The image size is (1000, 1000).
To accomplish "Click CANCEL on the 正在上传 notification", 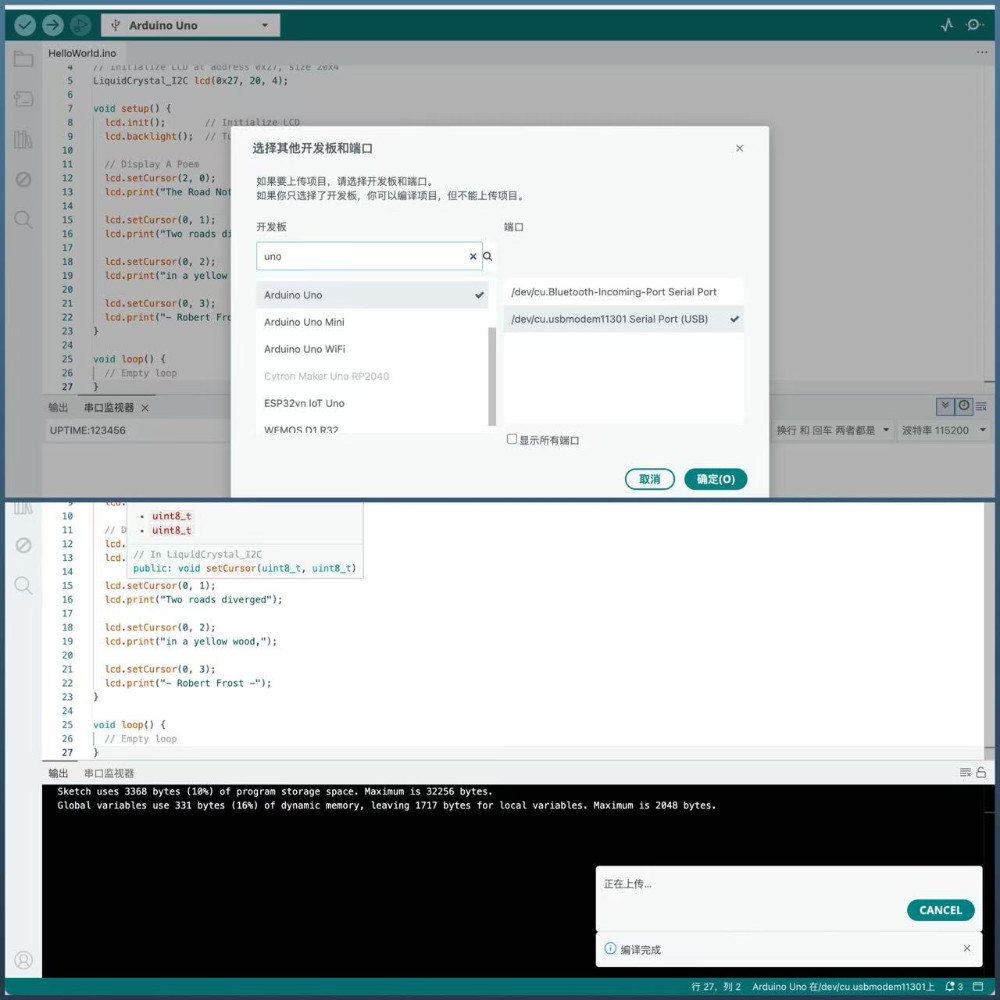I will (940, 910).
